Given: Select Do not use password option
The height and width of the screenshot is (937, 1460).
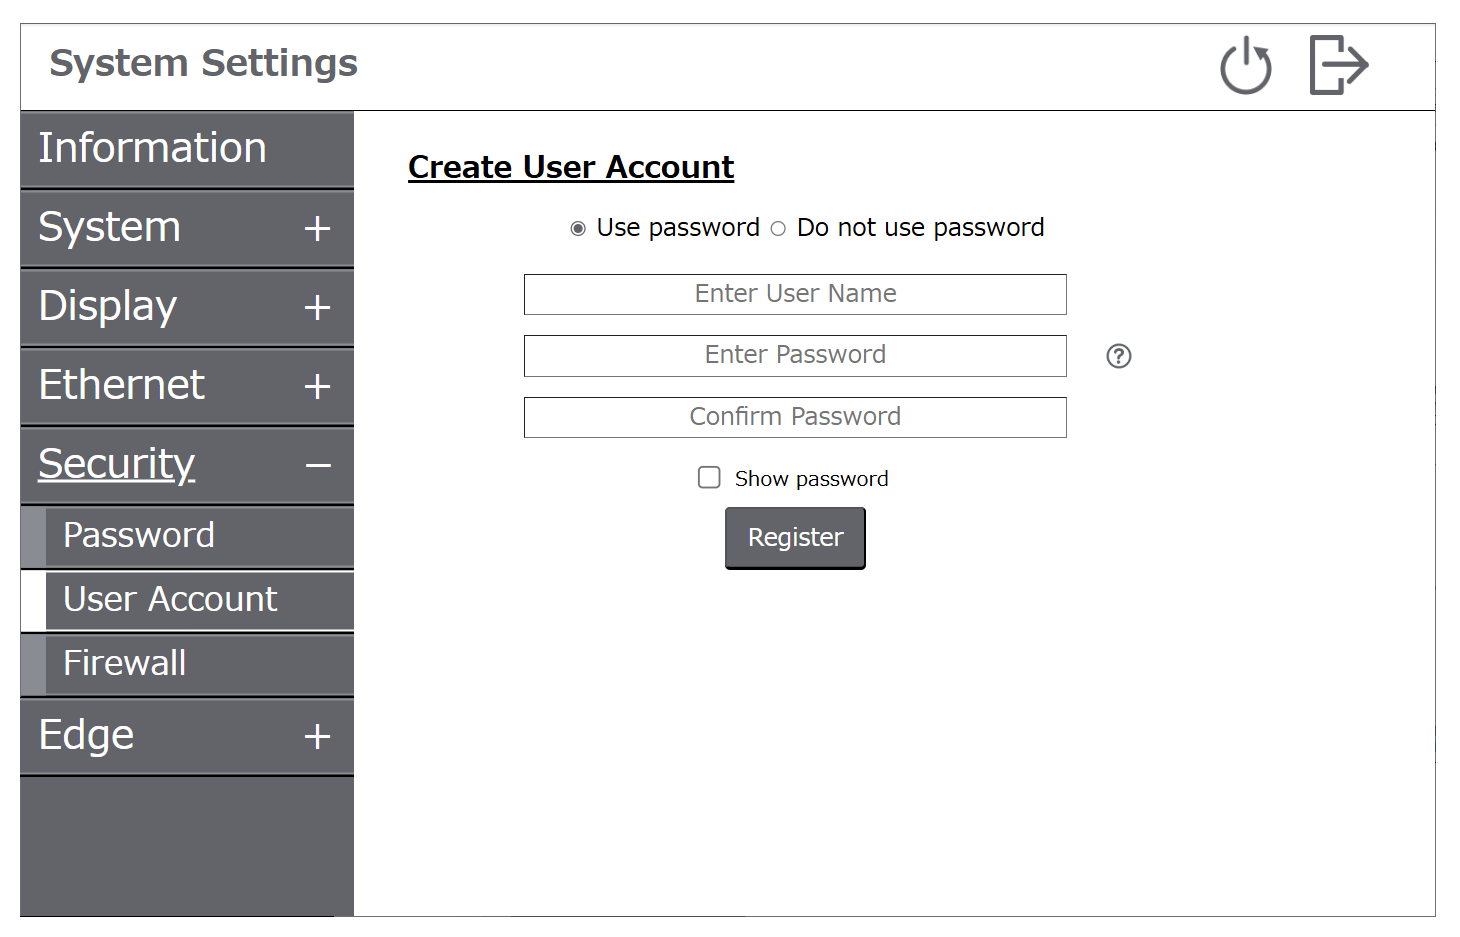Looking at the screenshot, I should pos(778,229).
